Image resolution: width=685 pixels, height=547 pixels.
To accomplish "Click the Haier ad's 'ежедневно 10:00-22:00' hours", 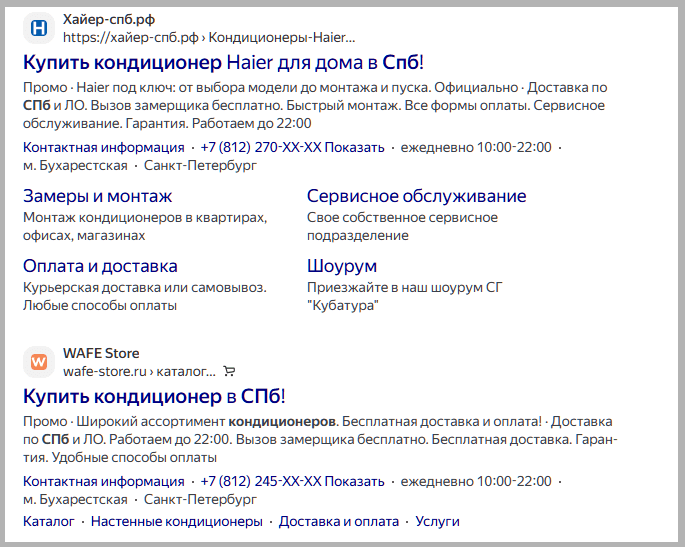I will [476, 148].
